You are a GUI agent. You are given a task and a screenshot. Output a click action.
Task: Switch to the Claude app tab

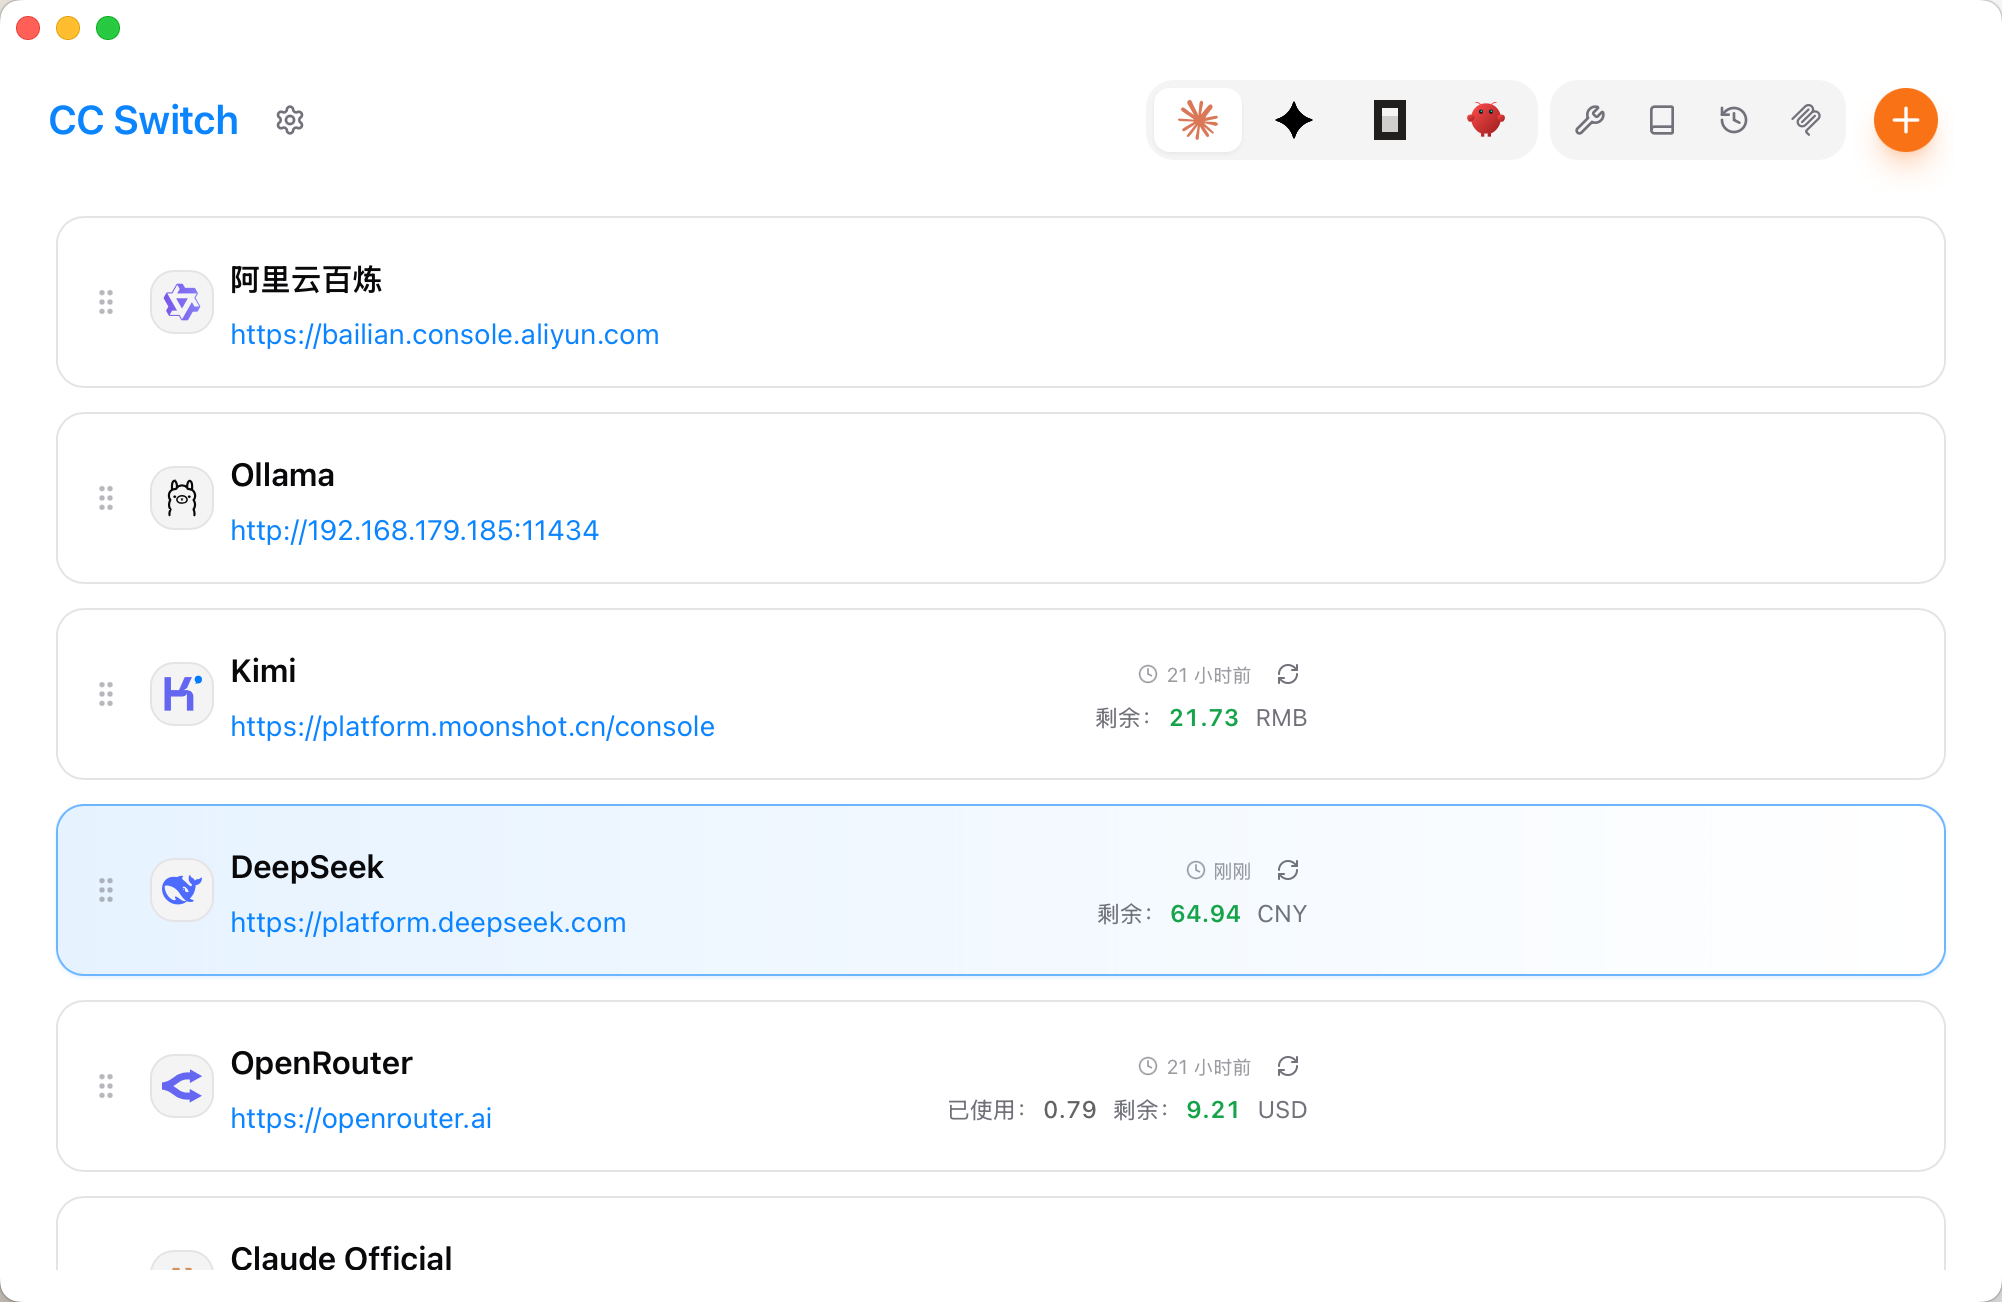1198,120
